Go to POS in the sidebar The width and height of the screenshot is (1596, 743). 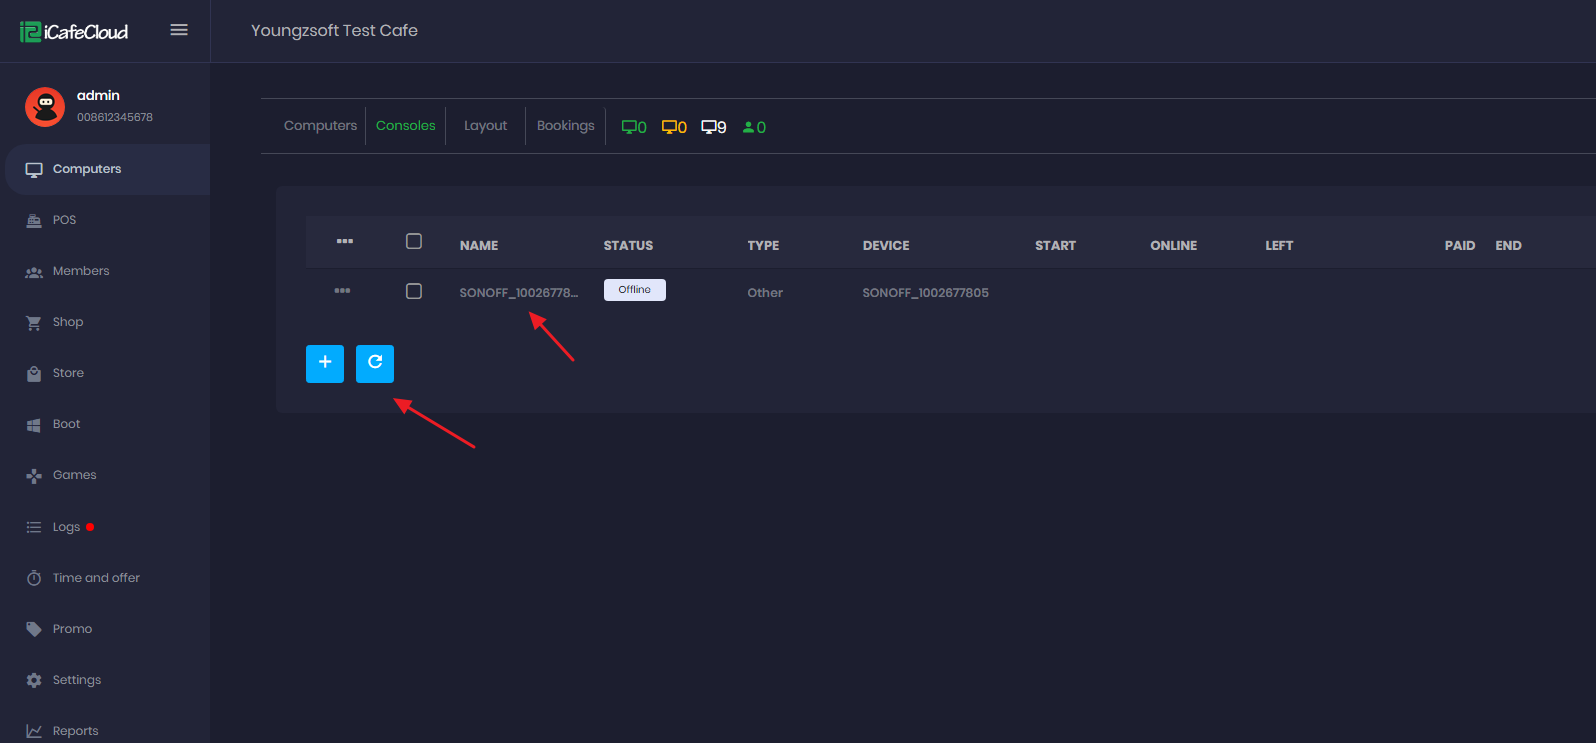(64, 220)
